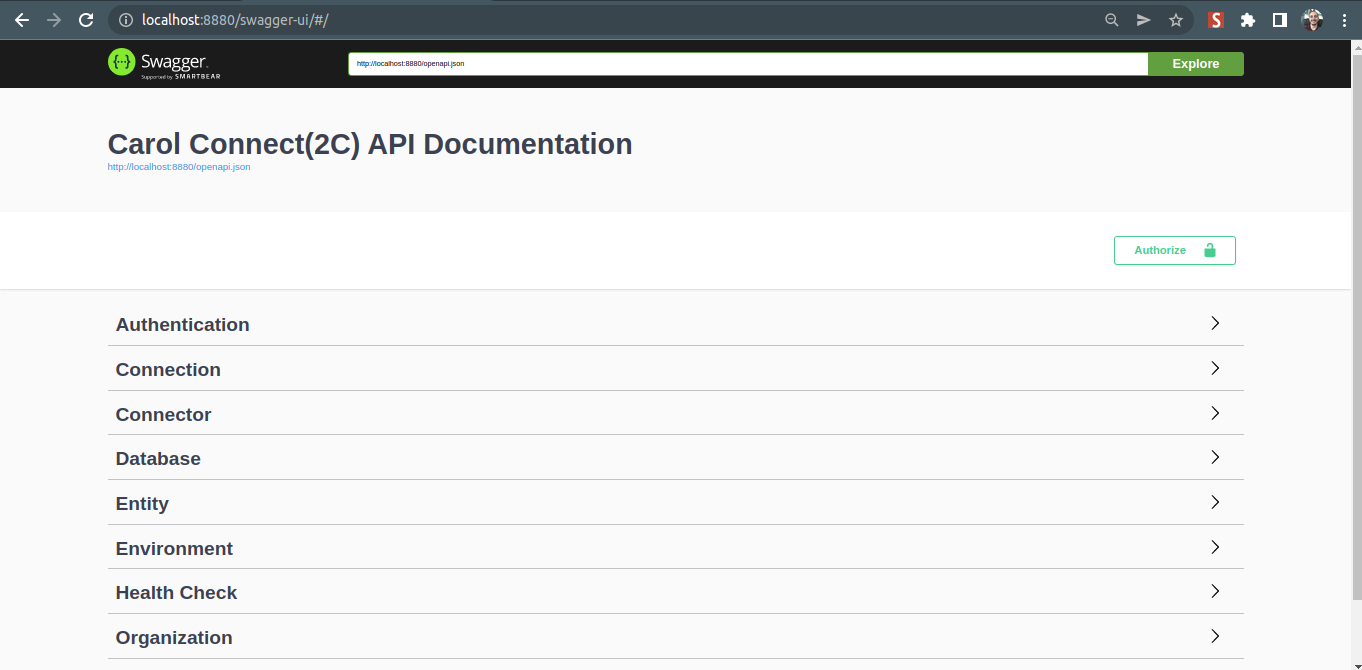
Task: Click the Swagger spec URL input field
Action: tap(747, 64)
